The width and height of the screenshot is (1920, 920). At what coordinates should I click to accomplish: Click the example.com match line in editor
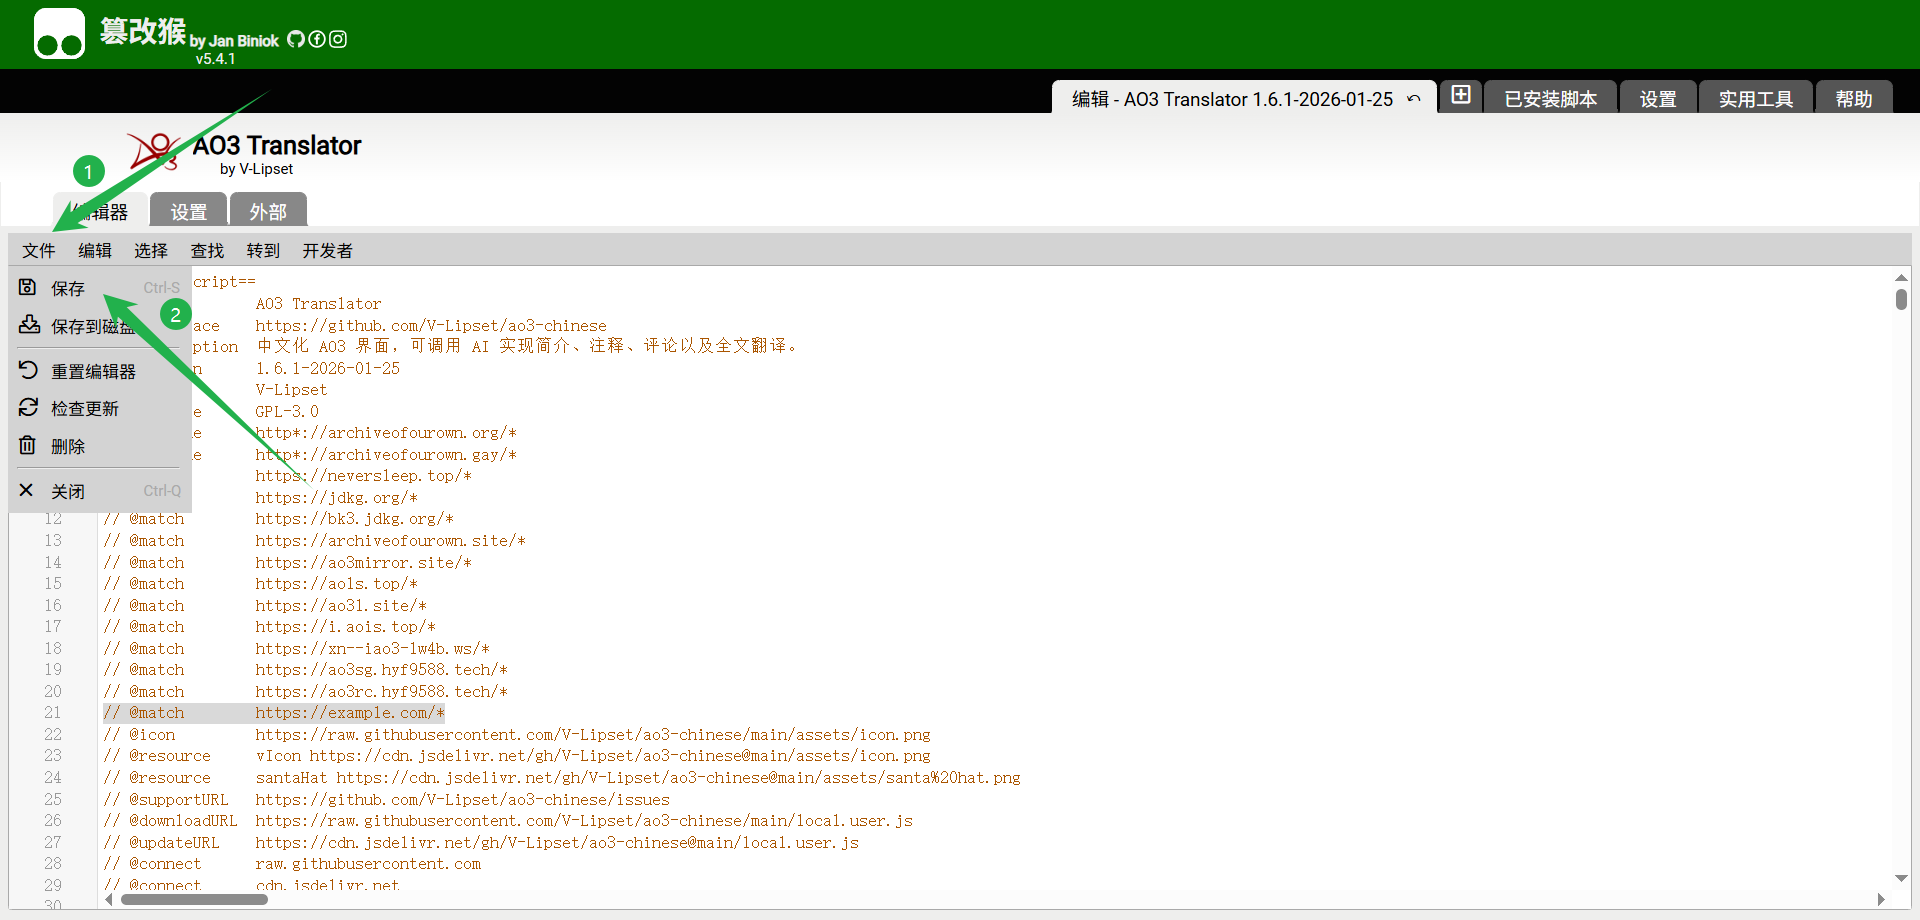pos(349,713)
